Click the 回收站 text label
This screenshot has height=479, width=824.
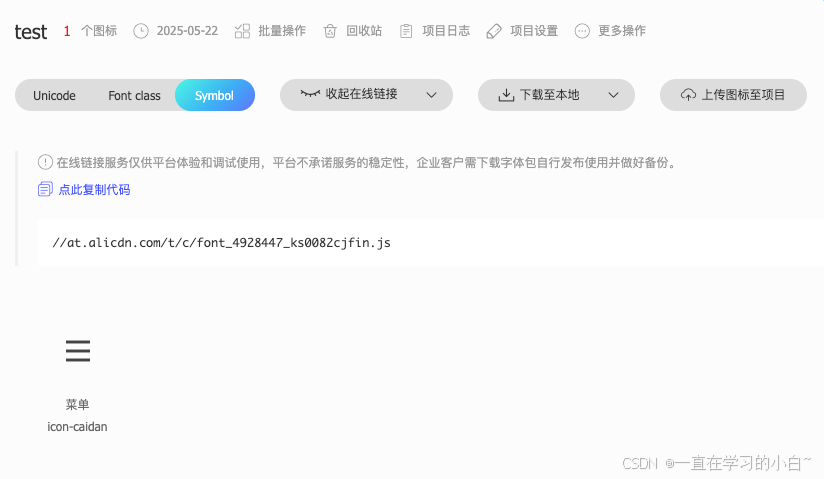[364, 31]
